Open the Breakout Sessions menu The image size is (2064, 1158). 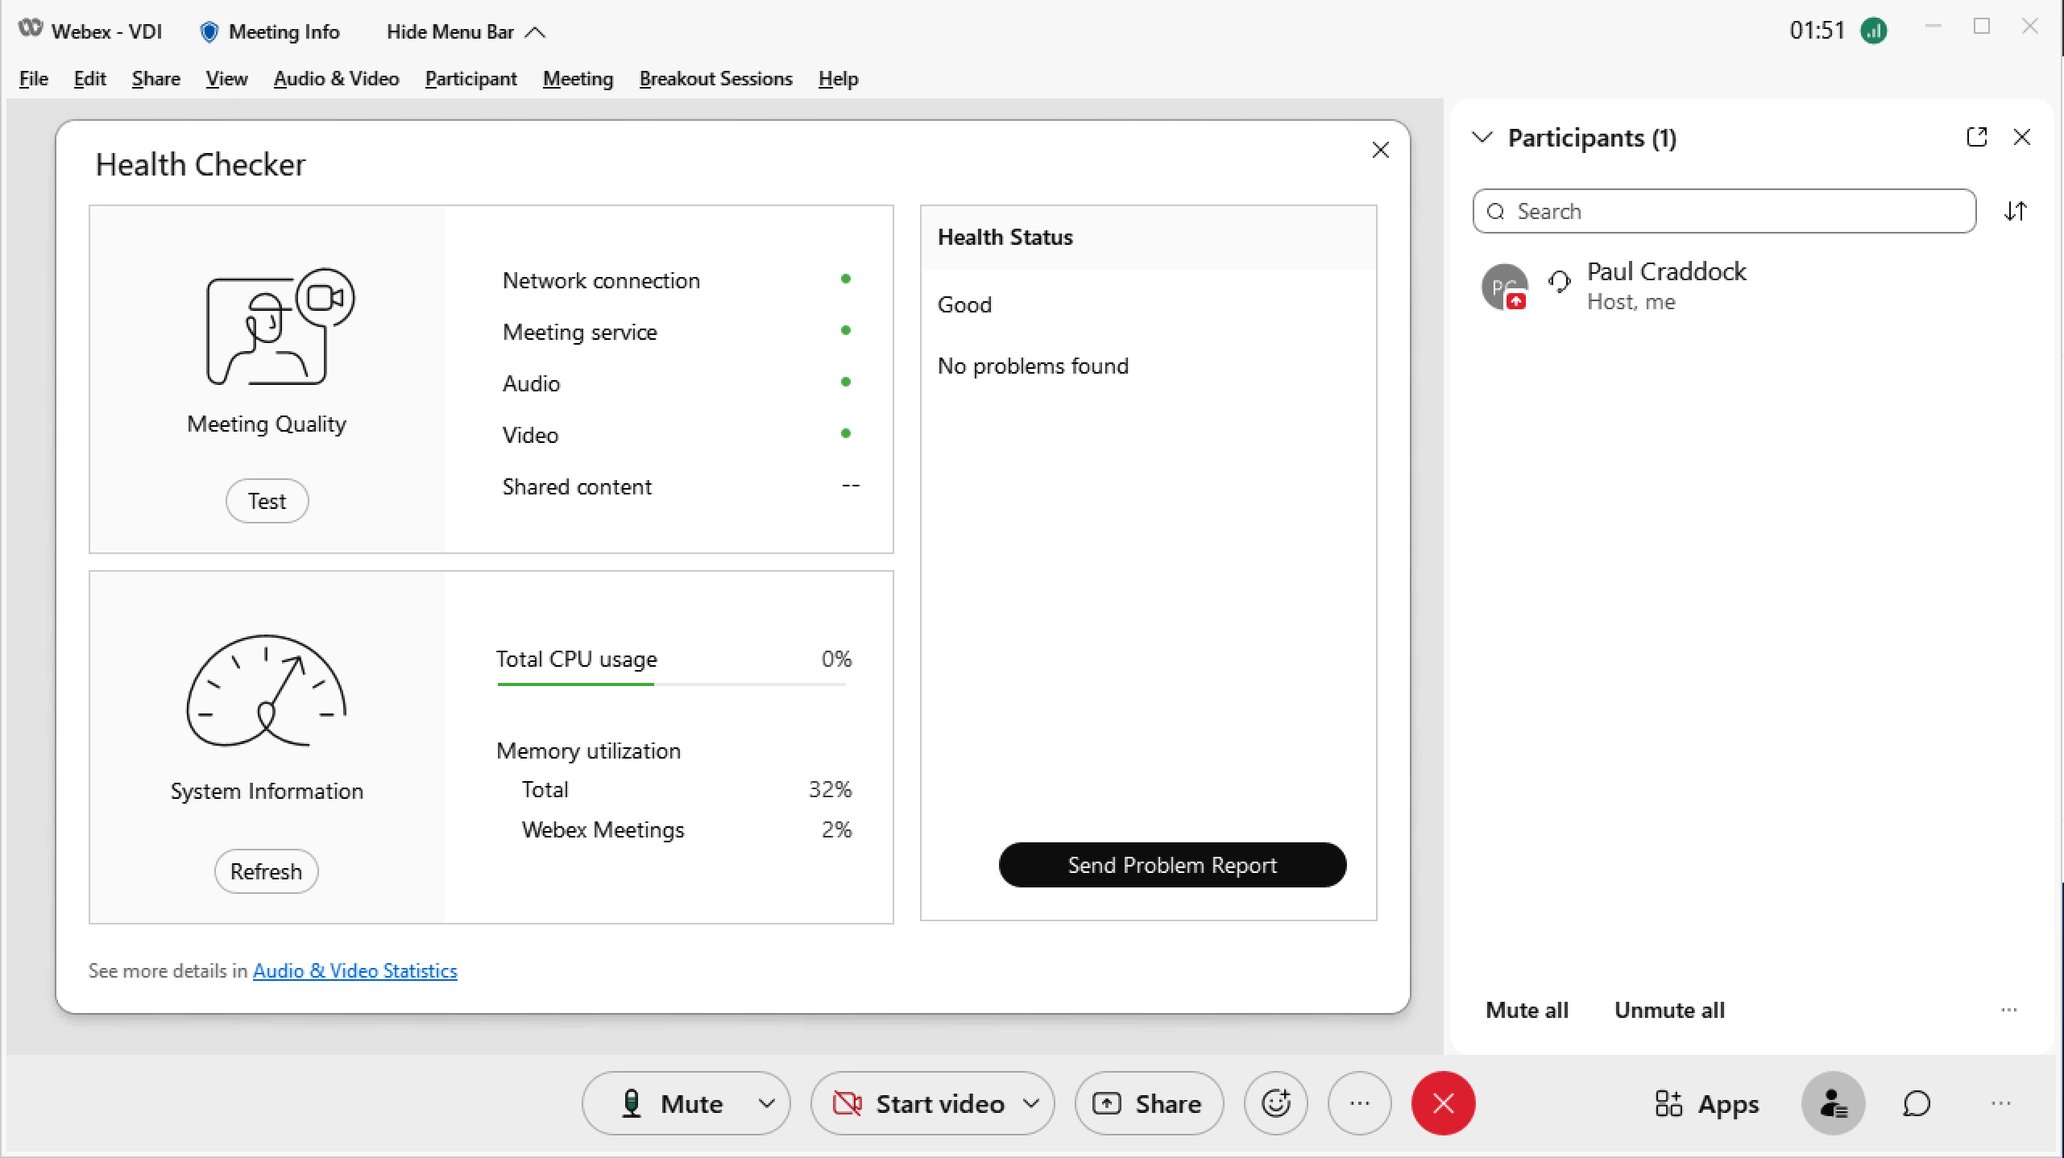click(715, 78)
